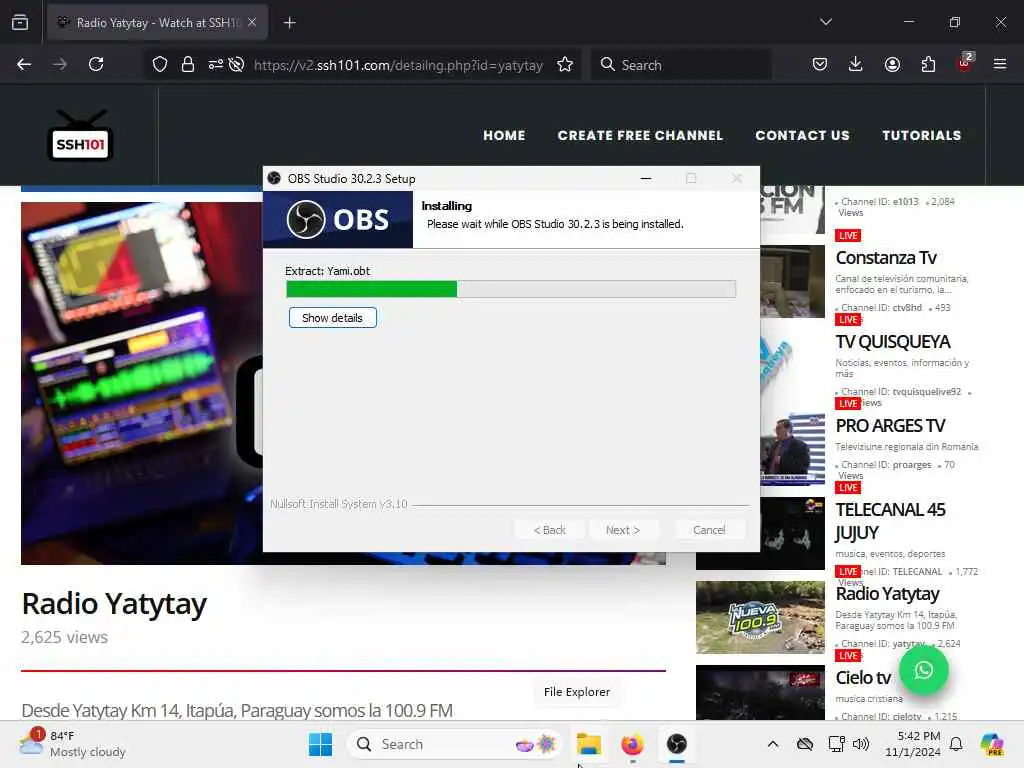
Task: Reload the page in Firefox
Action: point(96,64)
